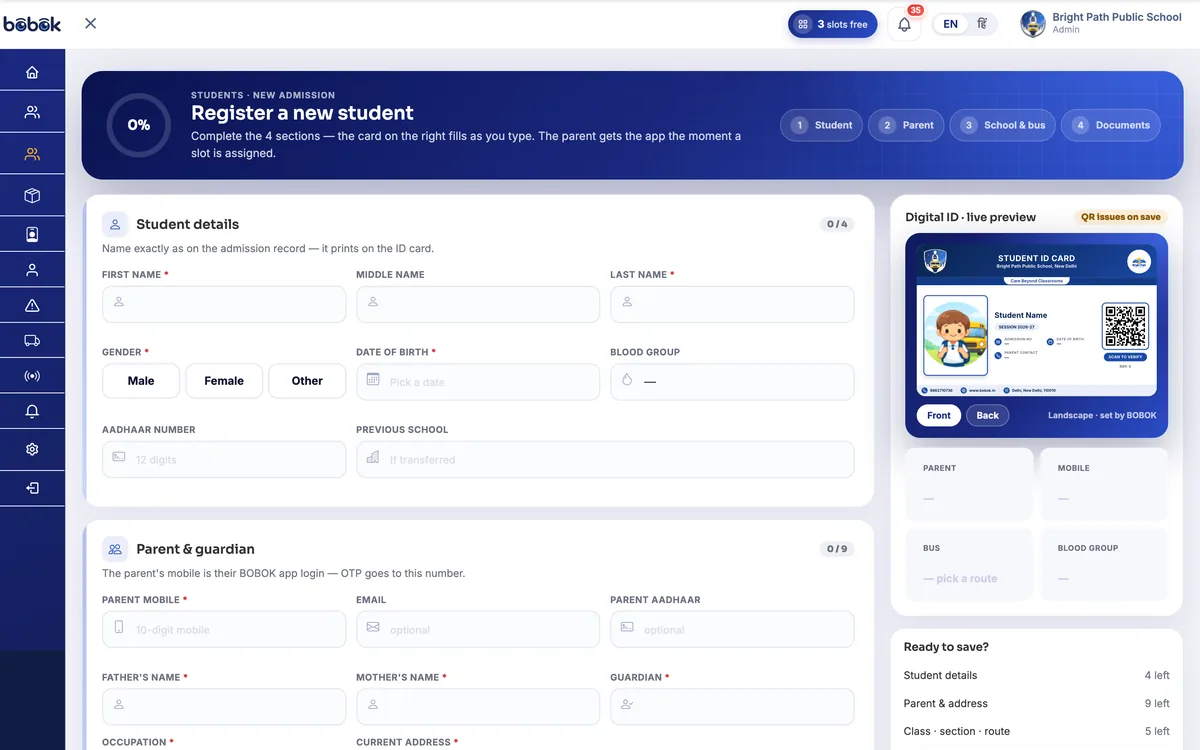Image resolution: width=1200 pixels, height=750 pixels.
Task: Jump to step 2 Parent
Action: tap(906, 125)
